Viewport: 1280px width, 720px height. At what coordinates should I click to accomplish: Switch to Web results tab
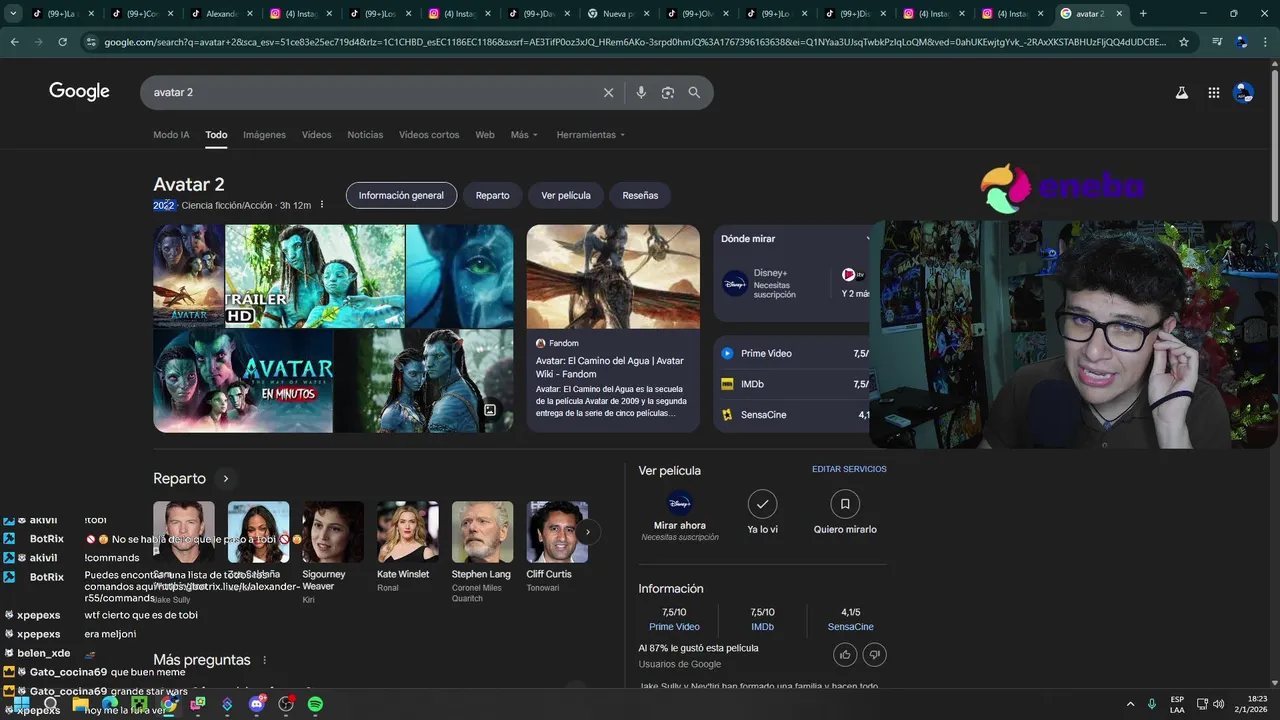pyautogui.click(x=485, y=135)
